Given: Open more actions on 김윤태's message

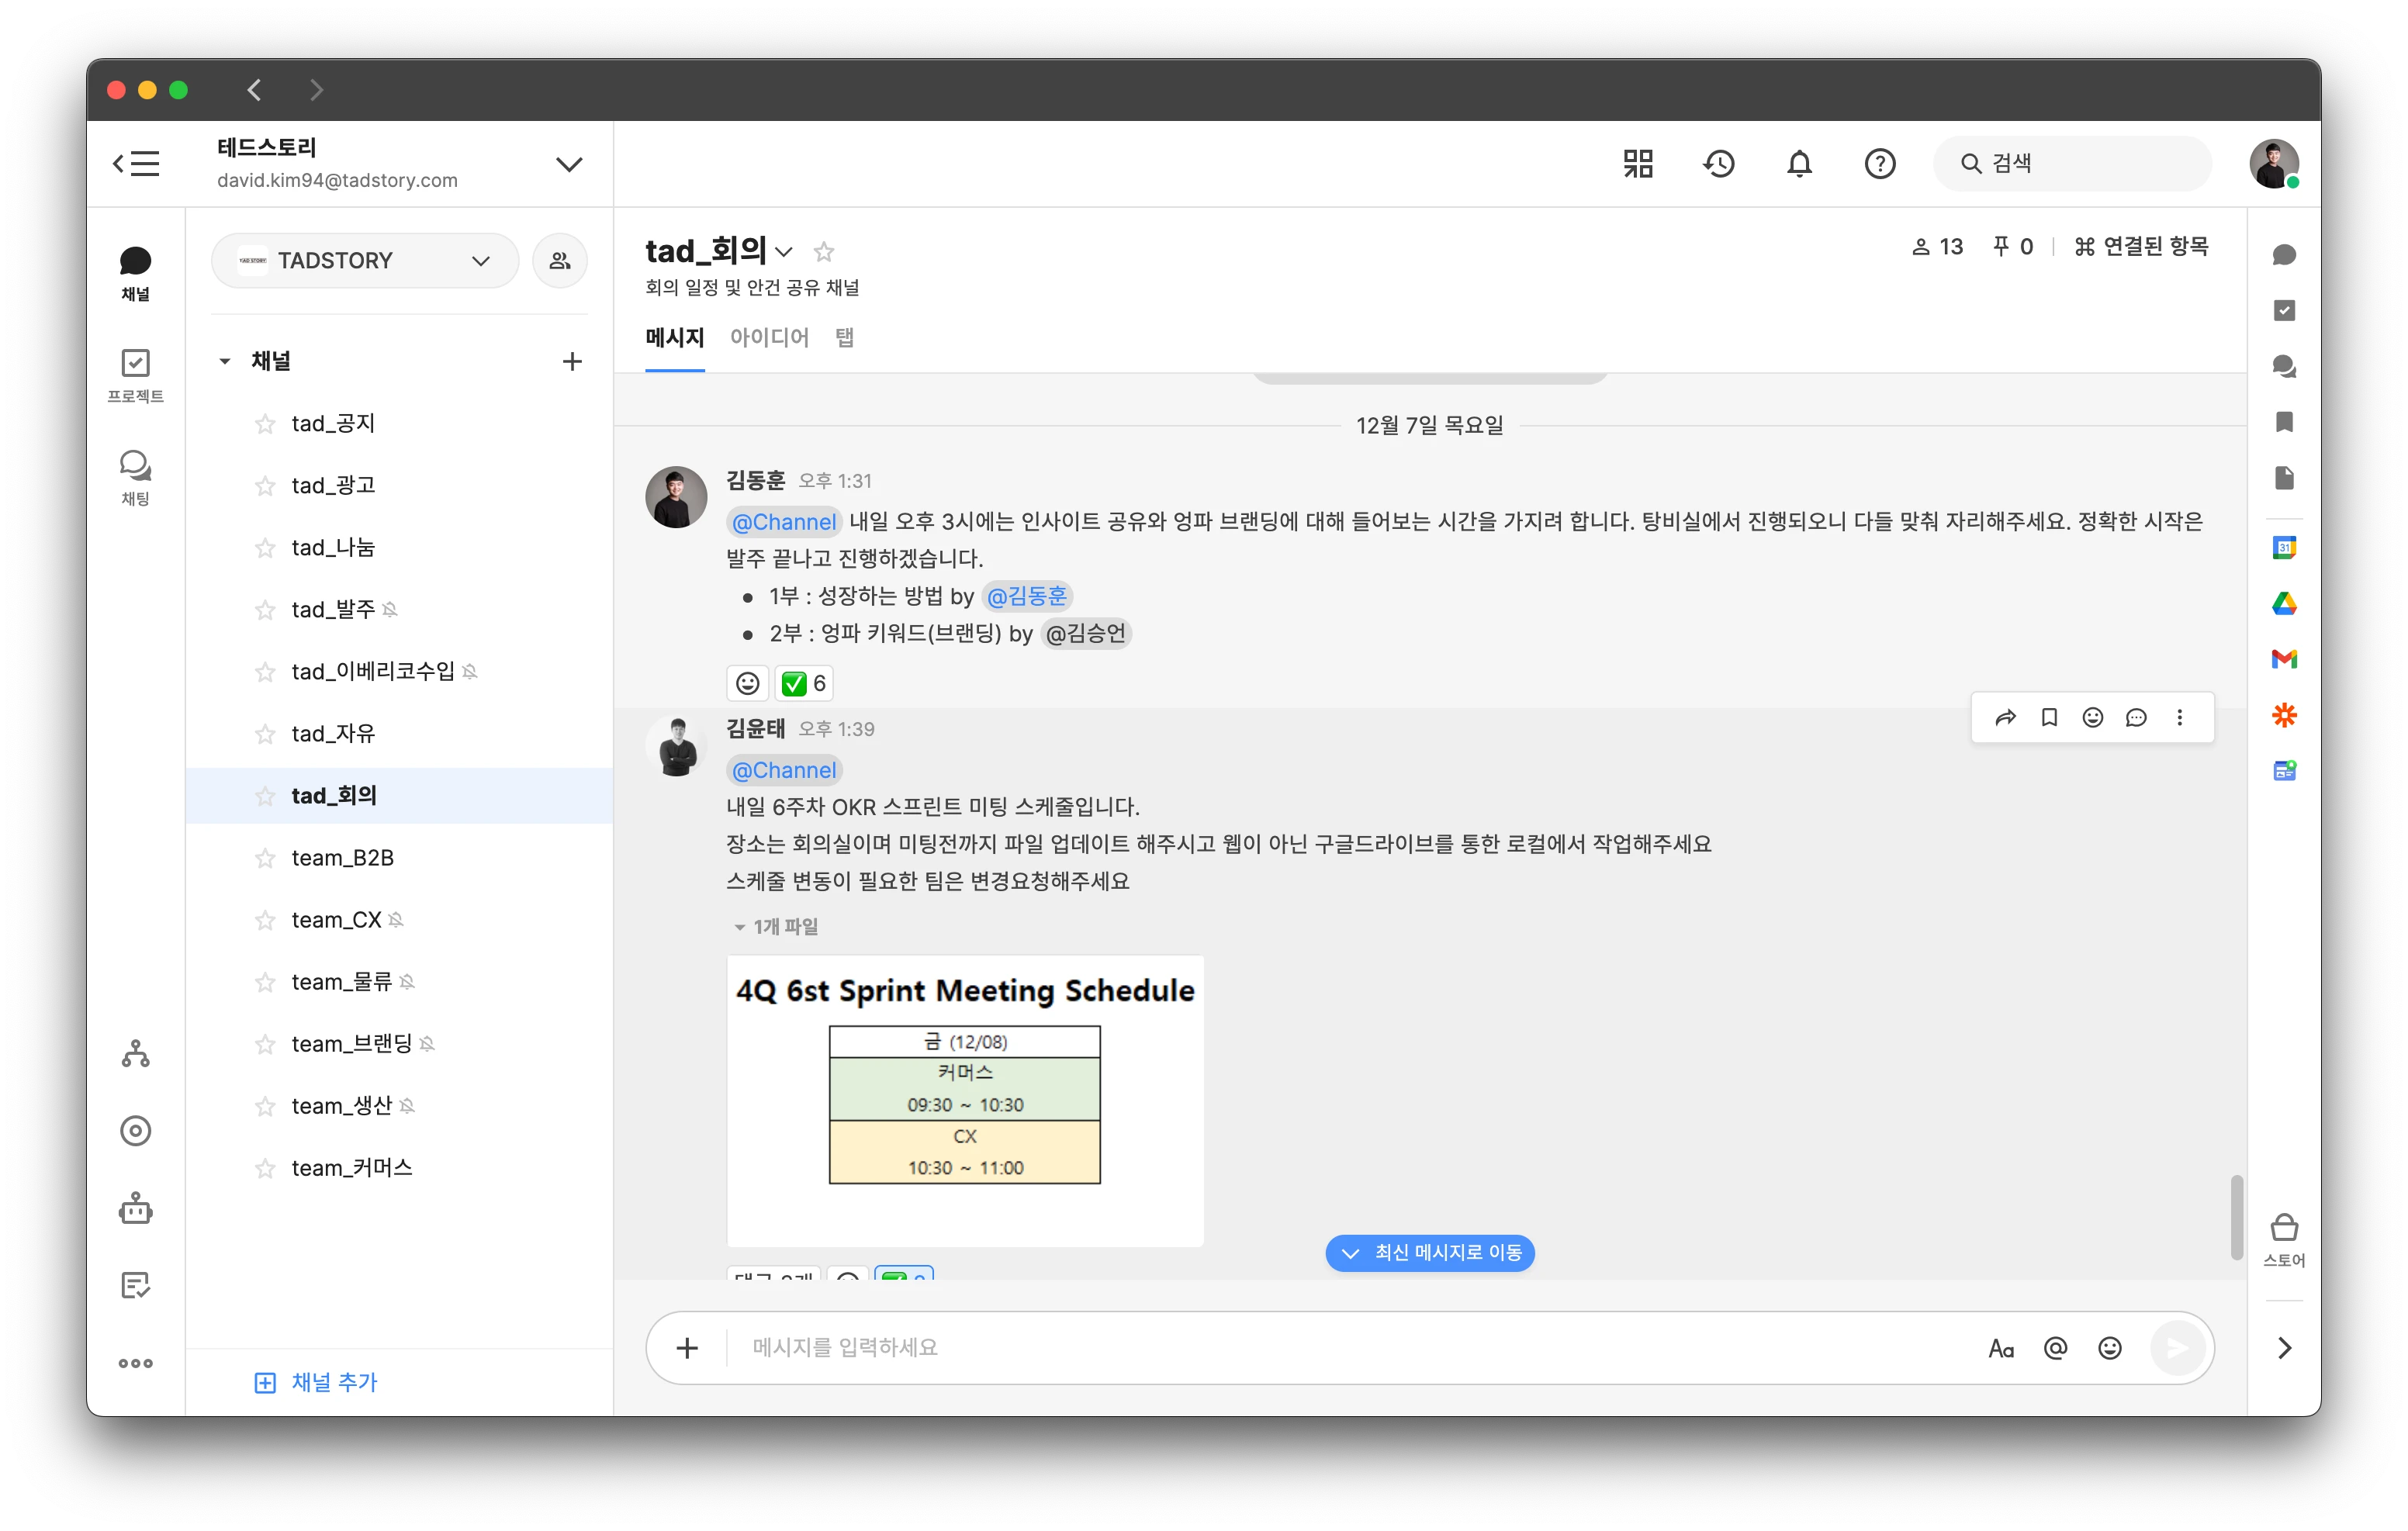Looking at the screenshot, I should (x=2180, y=717).
